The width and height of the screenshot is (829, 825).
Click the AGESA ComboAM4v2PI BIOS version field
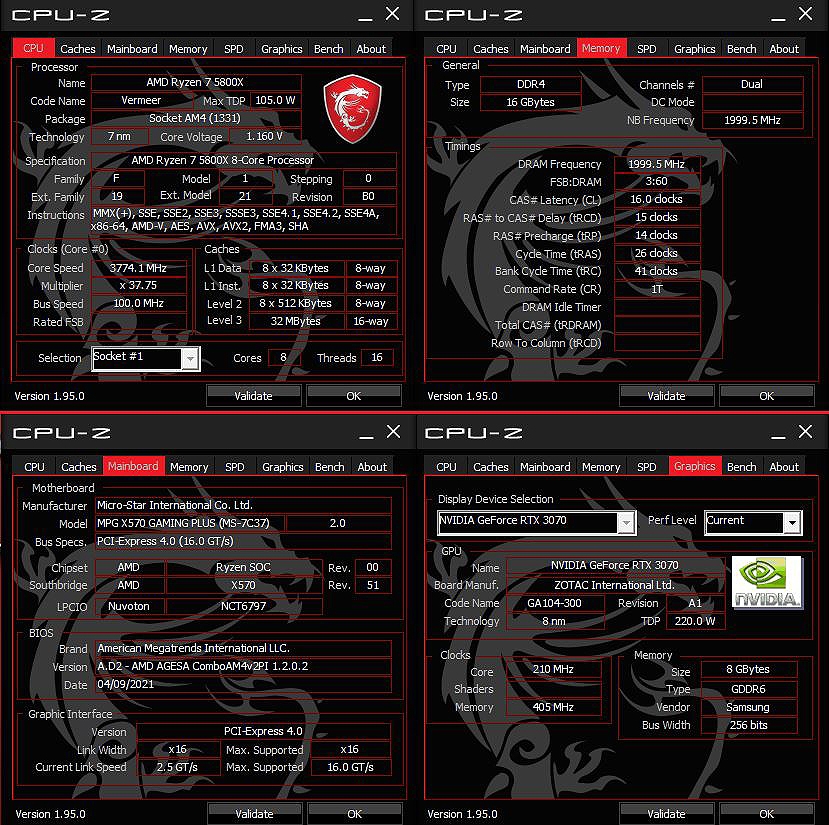pos(243,666)
